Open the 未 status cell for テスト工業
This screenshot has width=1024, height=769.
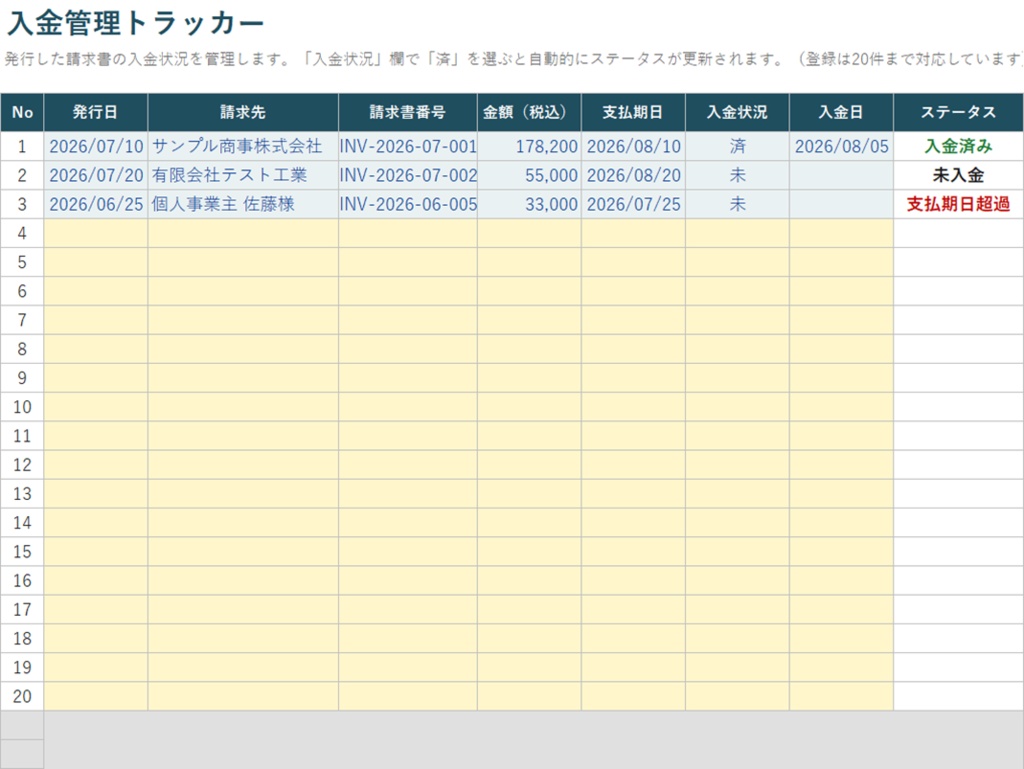(737, 176)
